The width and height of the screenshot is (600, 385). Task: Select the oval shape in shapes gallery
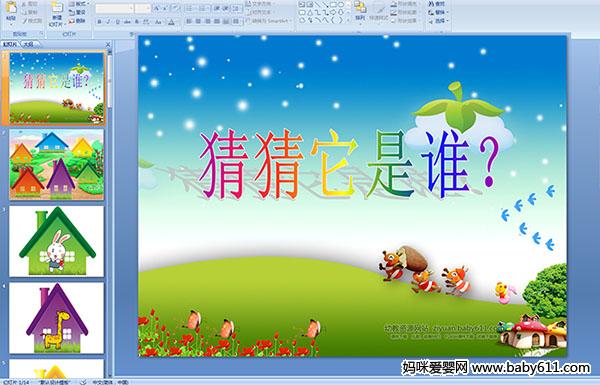coord(341,5)
